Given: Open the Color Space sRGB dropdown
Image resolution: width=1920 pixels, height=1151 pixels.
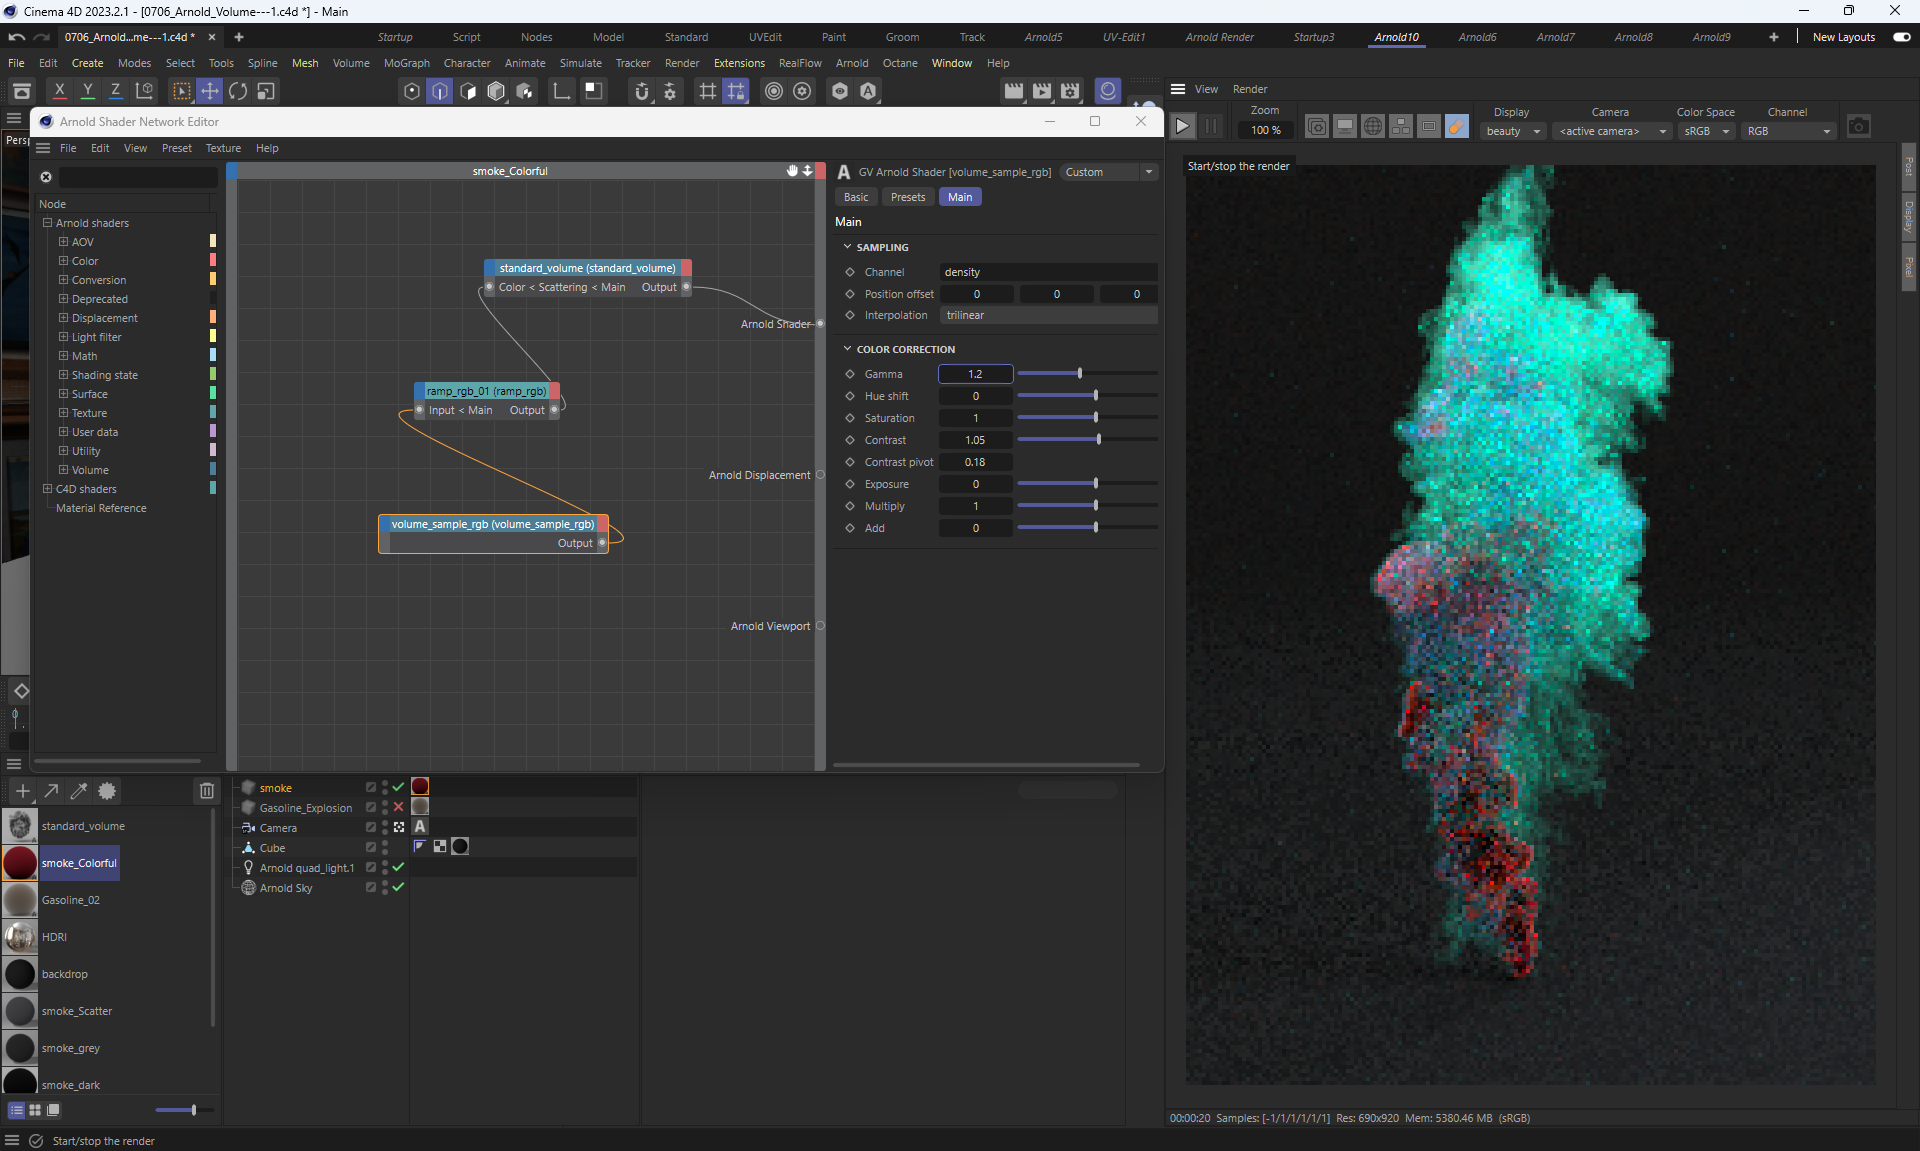Looking at the screenshot, I should (1706, 131).
